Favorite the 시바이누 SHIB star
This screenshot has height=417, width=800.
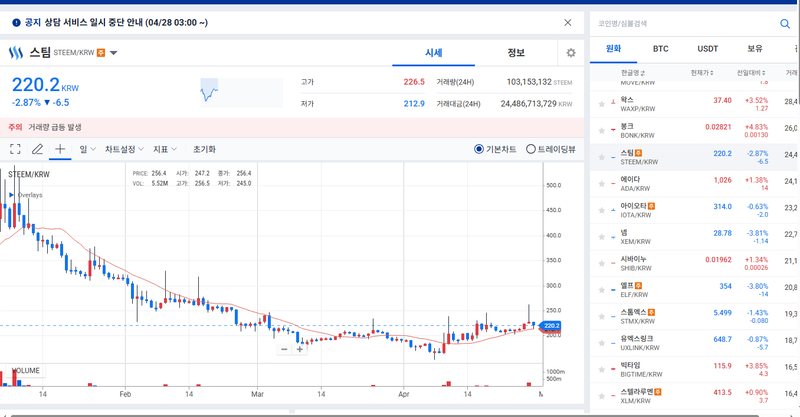click(x=602, y=263)
